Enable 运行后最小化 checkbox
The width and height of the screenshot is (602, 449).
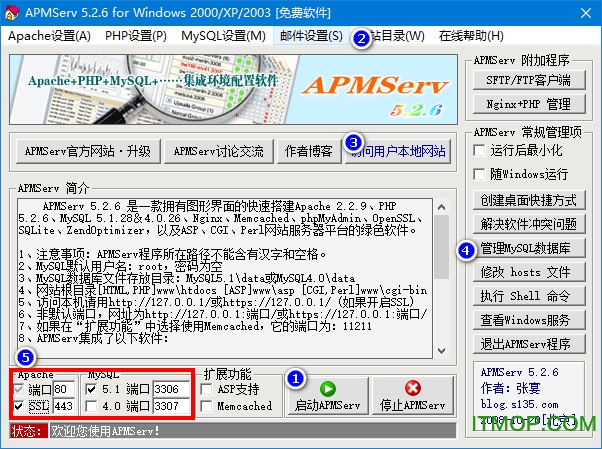point(480,150)
